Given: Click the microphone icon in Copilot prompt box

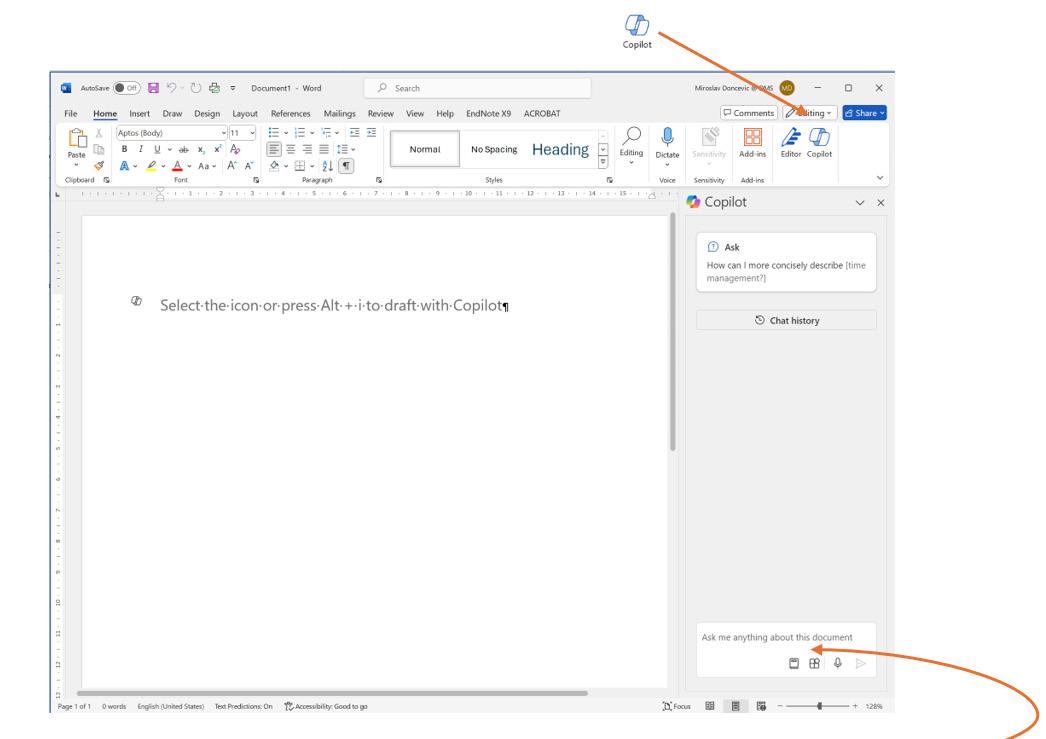Looking at the screenshot, I should coord(838,663).
